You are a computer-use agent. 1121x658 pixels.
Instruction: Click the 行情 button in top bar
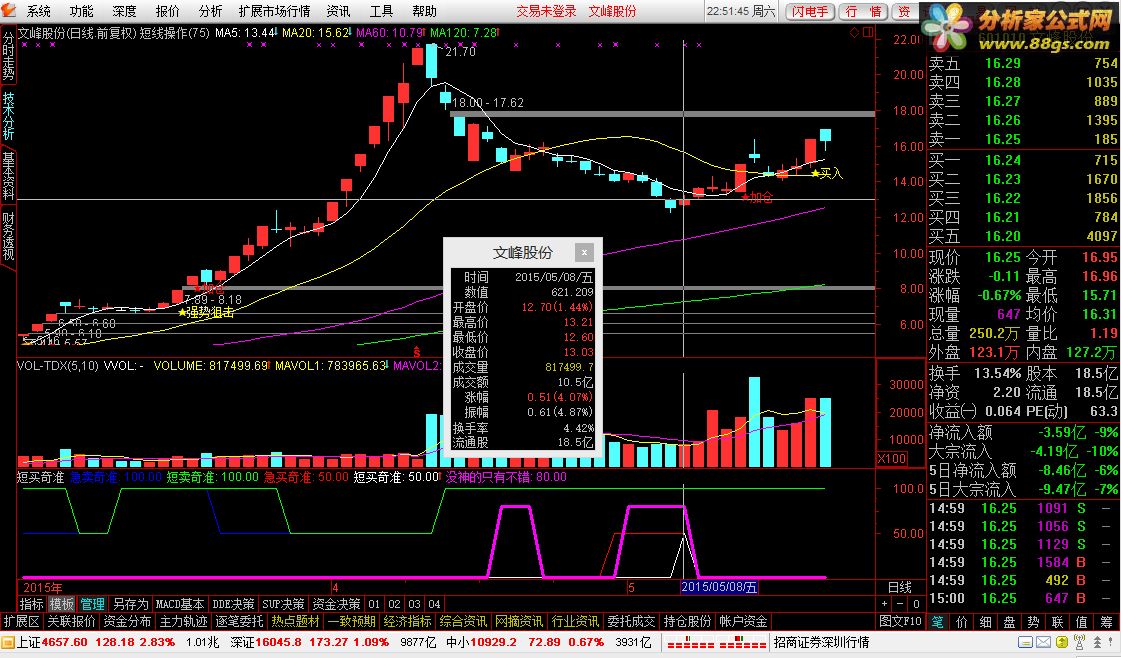(862, 11)
